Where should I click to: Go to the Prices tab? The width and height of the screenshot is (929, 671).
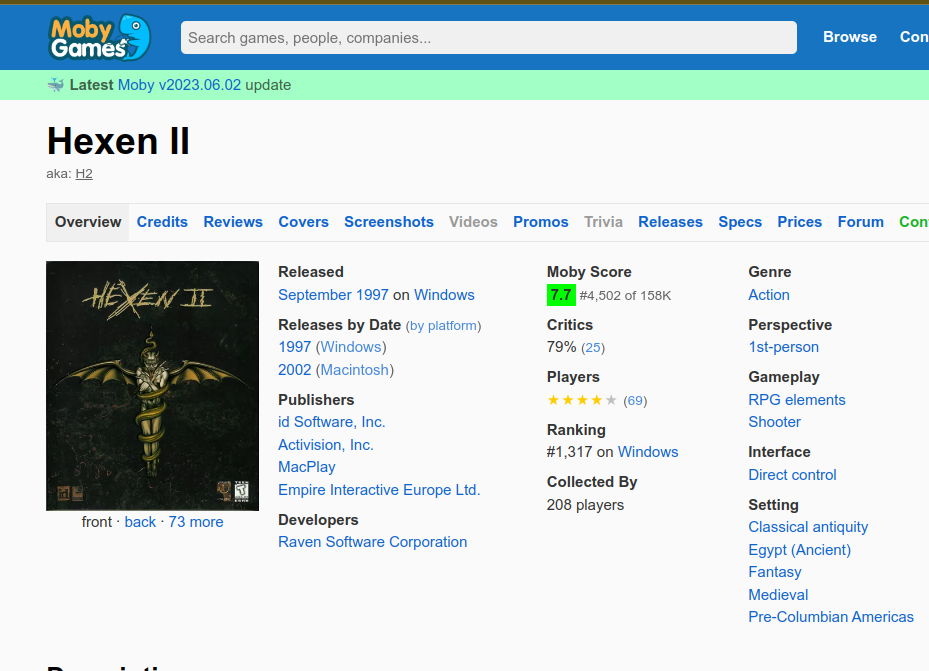(x=799, y=222)
